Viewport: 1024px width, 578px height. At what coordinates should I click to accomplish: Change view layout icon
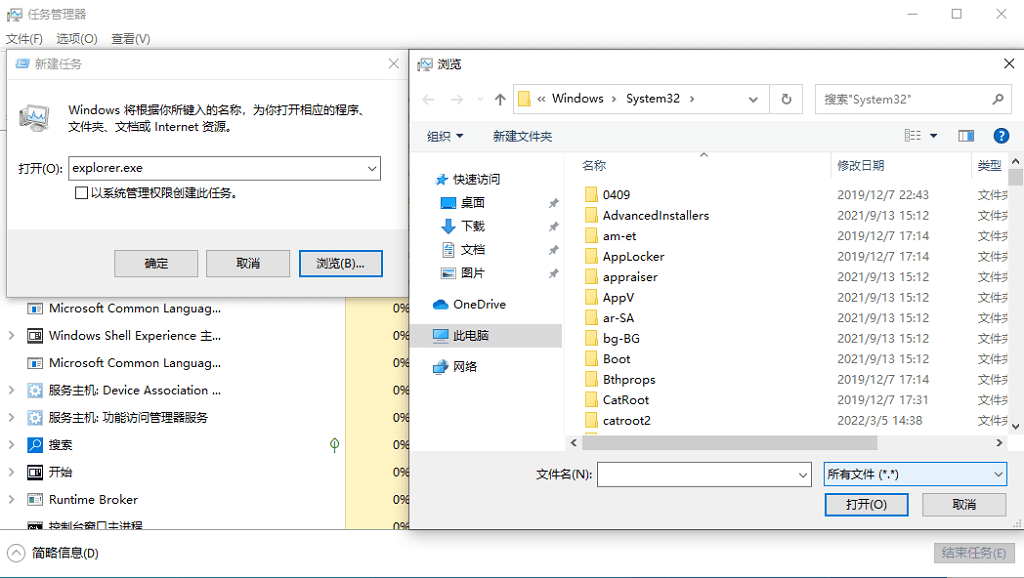click(x=912, y=136)
